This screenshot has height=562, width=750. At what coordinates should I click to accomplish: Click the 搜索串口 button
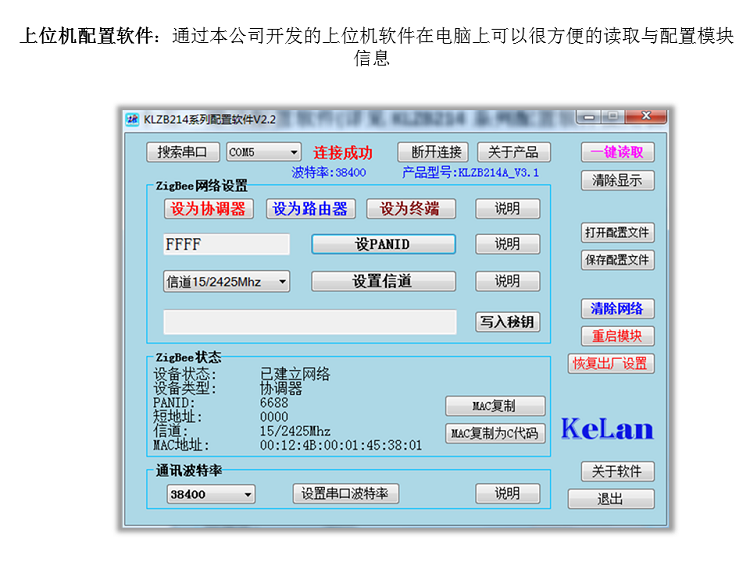(182, 152)
